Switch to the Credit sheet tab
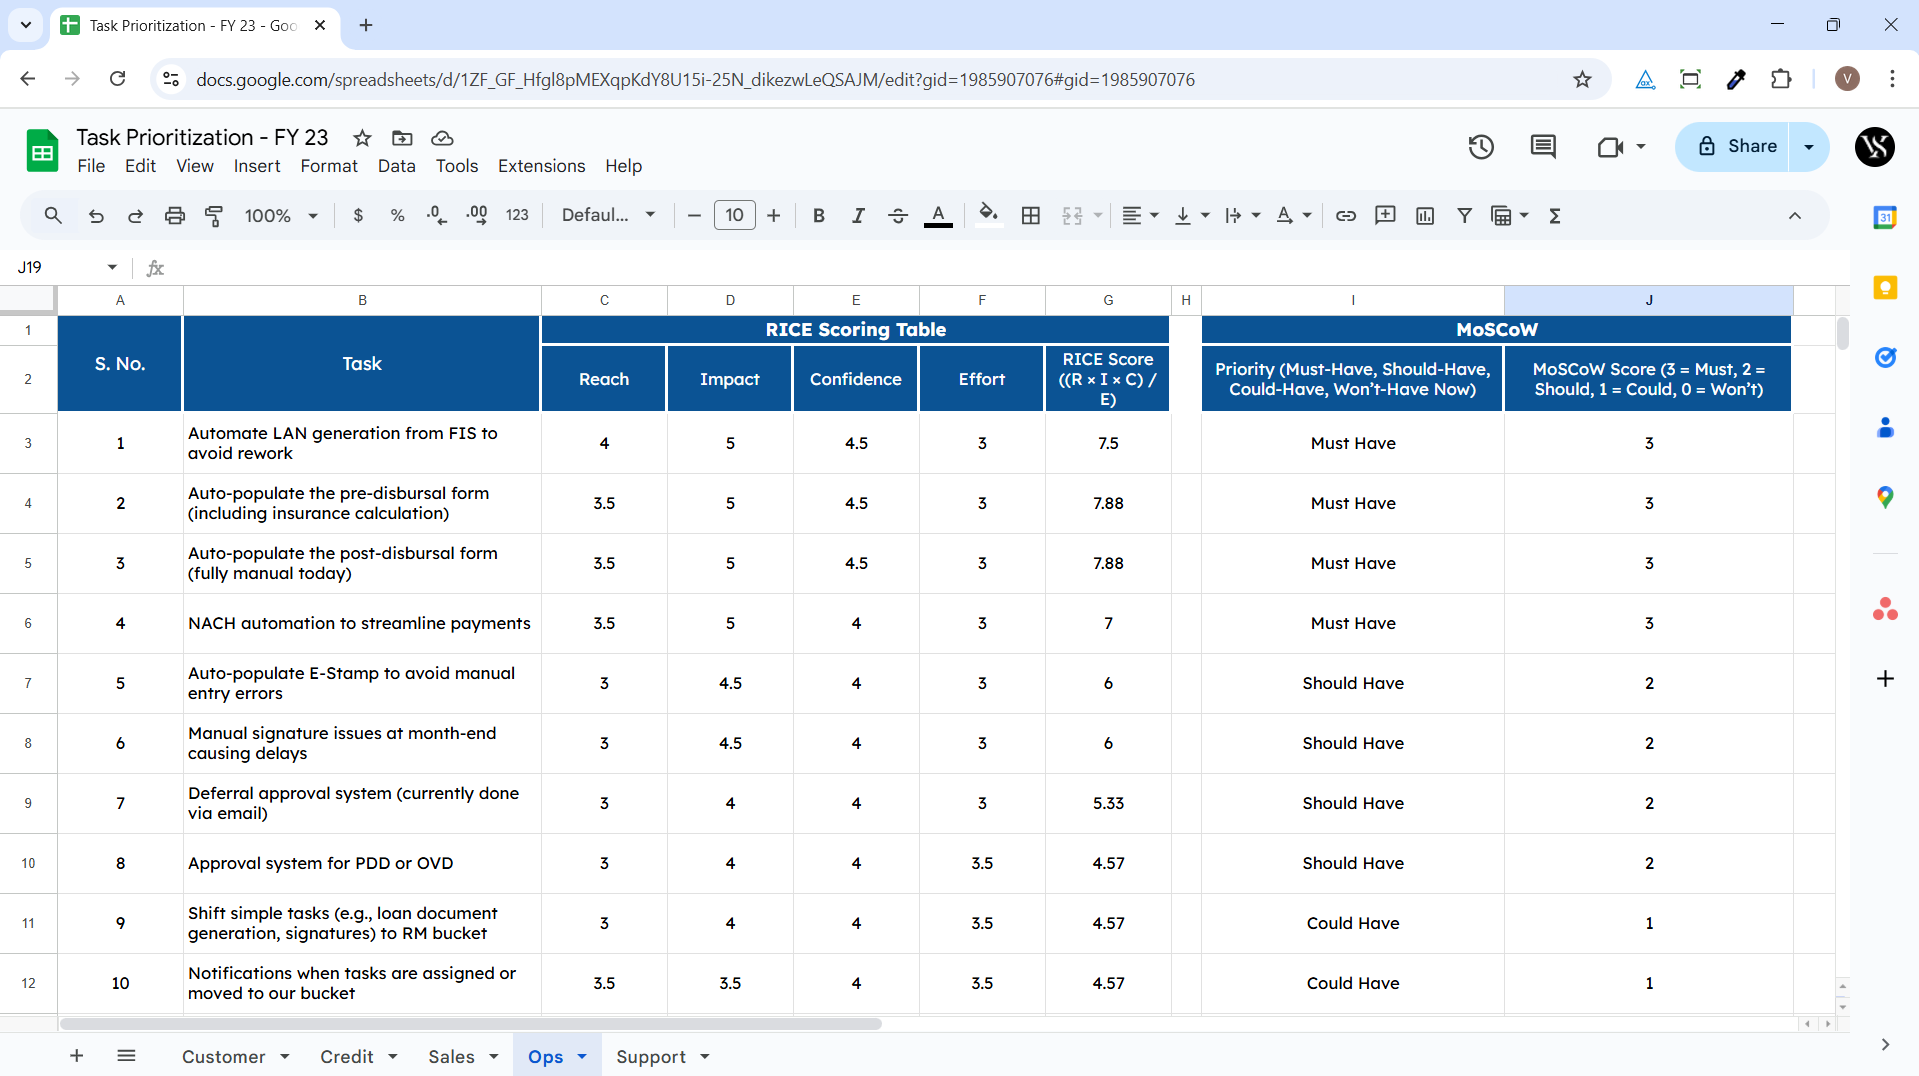 coord(348,1056)
